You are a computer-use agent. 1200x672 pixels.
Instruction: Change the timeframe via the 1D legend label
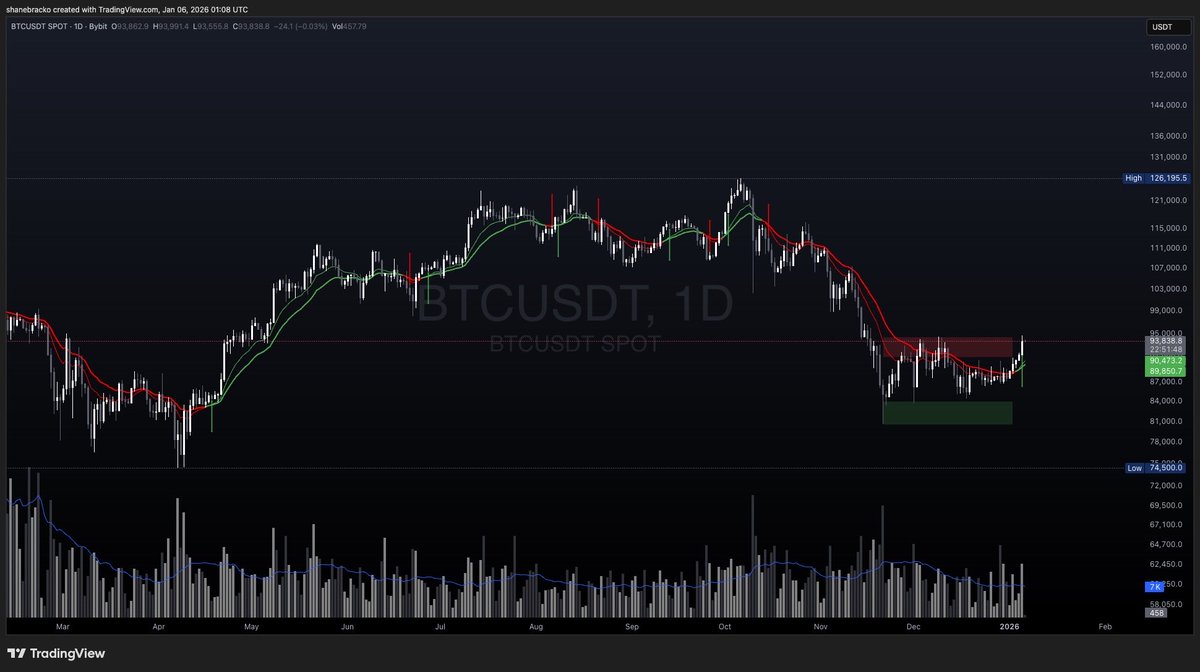(x=78, y=26)
